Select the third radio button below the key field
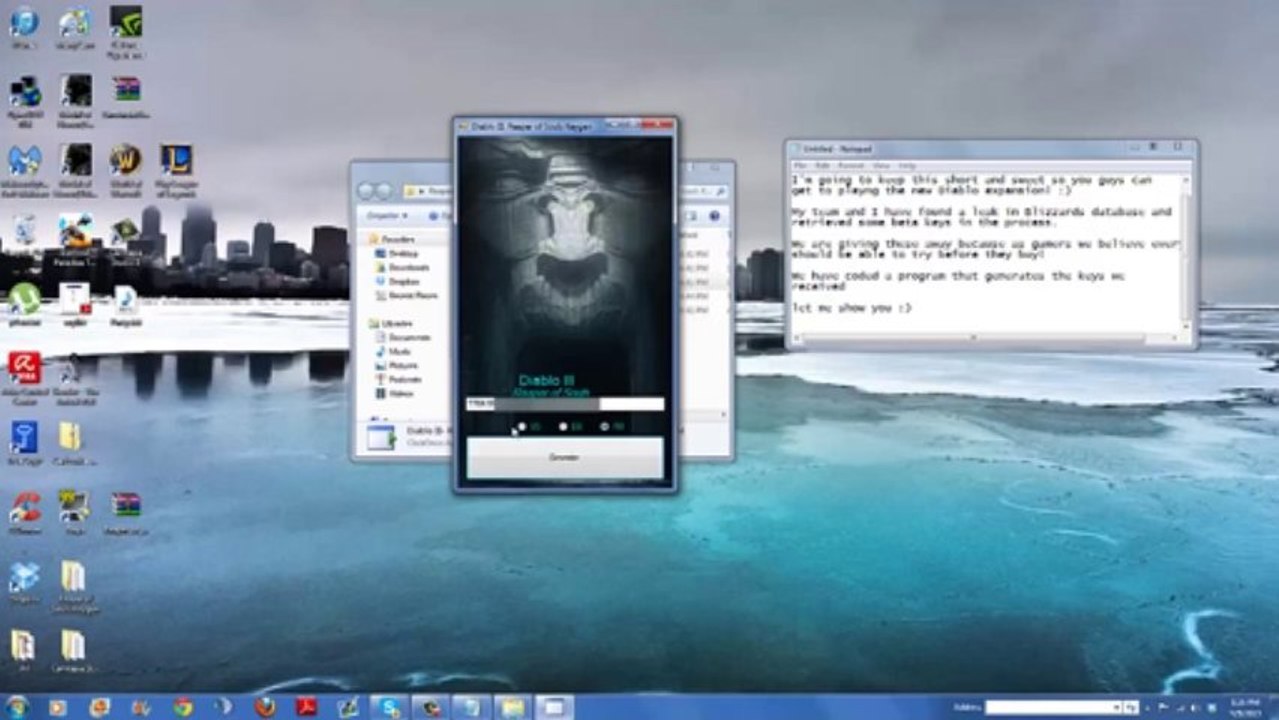1279x720 pixels. (x=605, y=427)
